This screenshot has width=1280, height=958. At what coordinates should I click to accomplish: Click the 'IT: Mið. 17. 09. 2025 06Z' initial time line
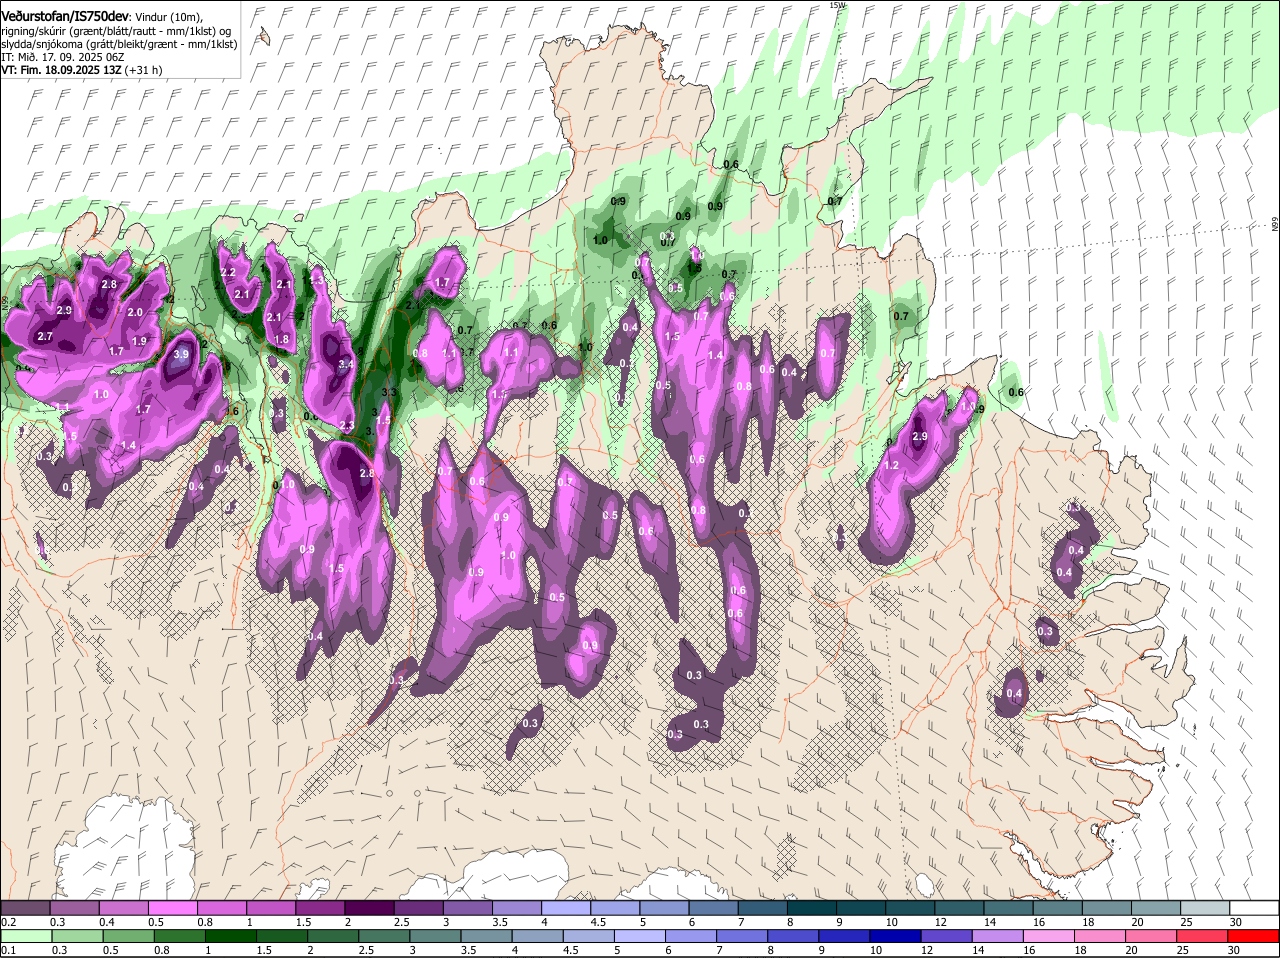[x=62, y=57]
